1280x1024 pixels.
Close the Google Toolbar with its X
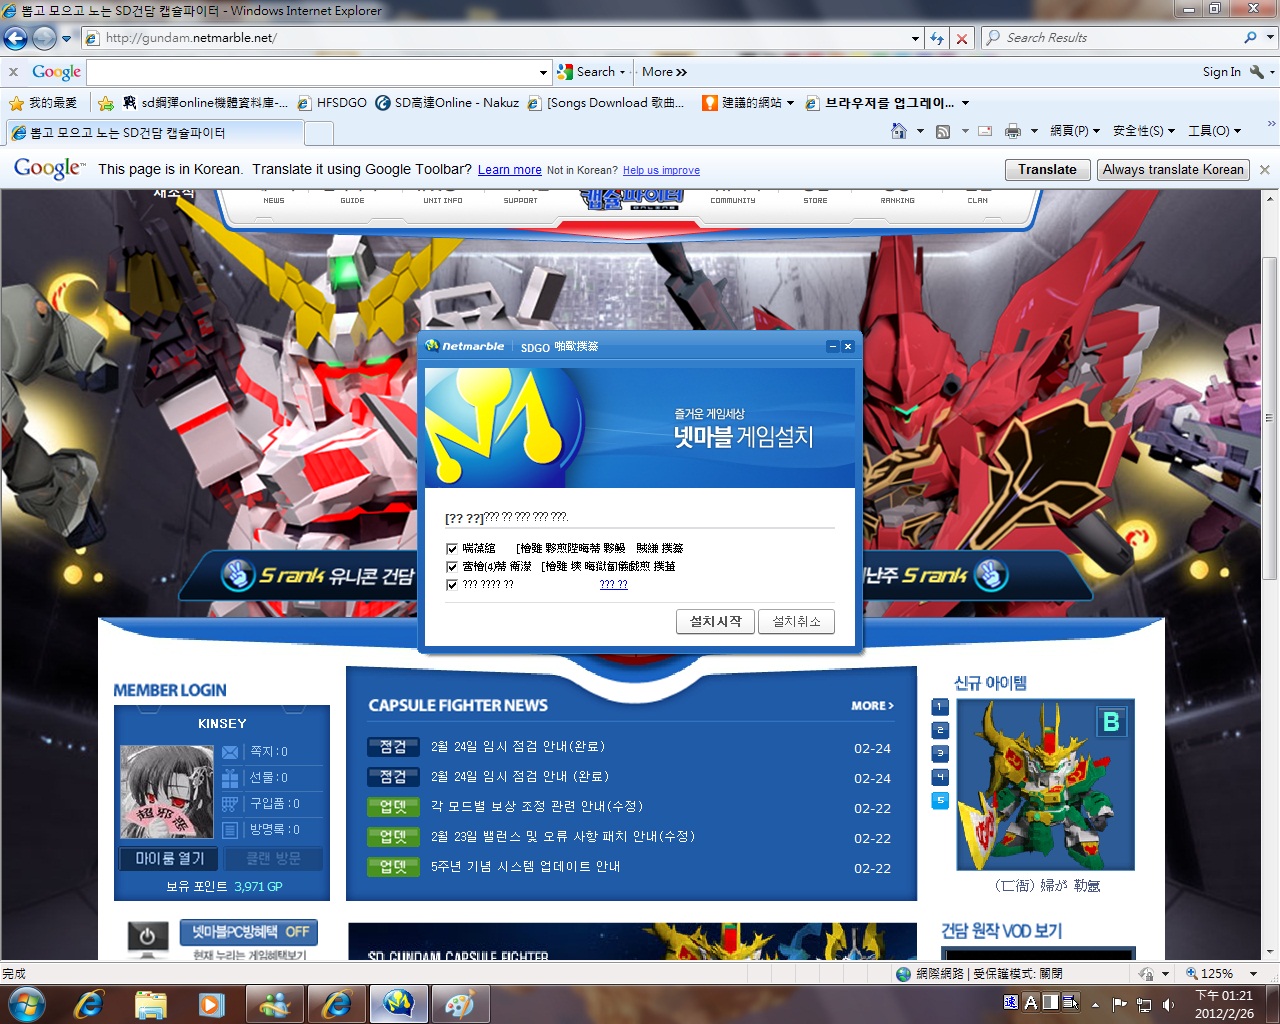(14, 72)
